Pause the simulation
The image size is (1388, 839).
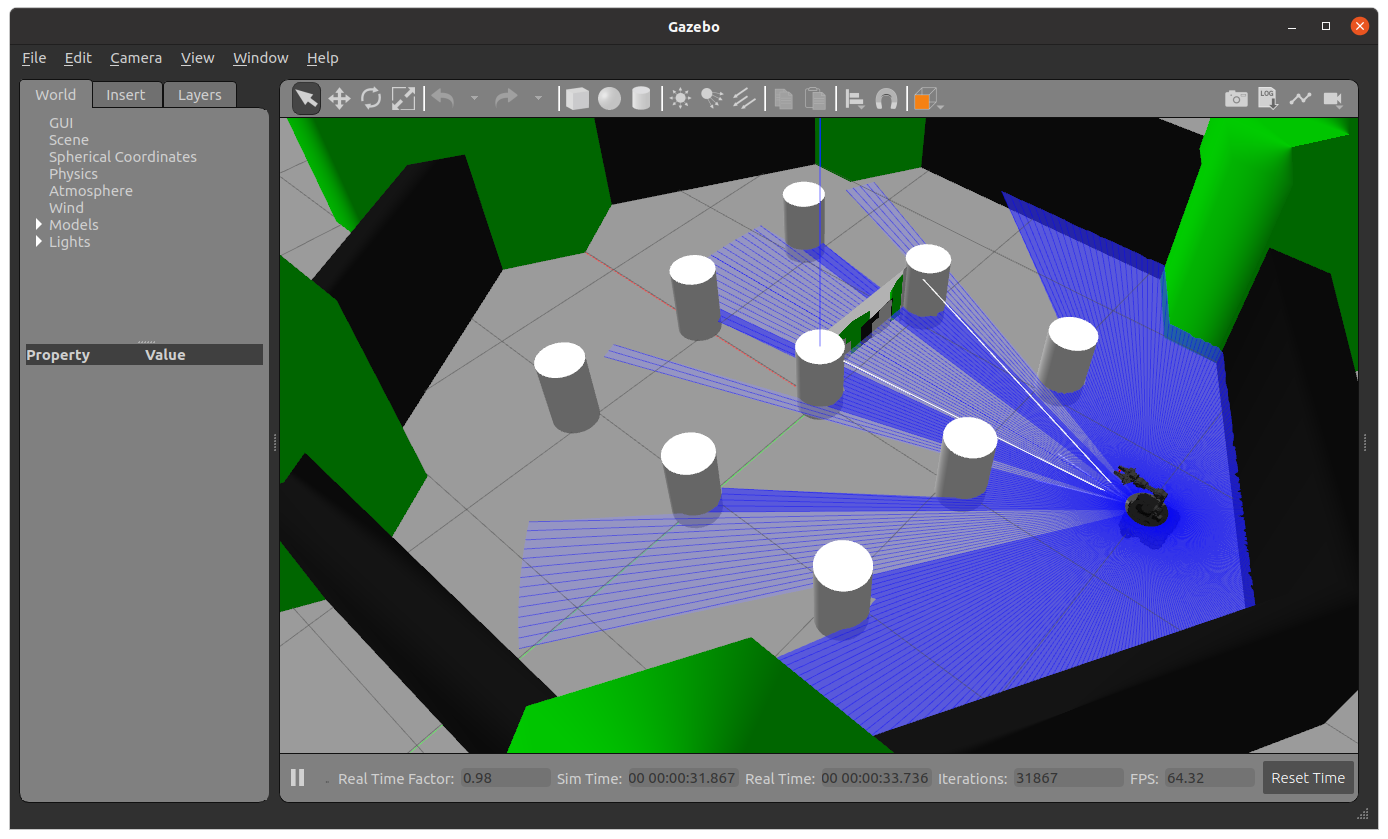[297, 778]
